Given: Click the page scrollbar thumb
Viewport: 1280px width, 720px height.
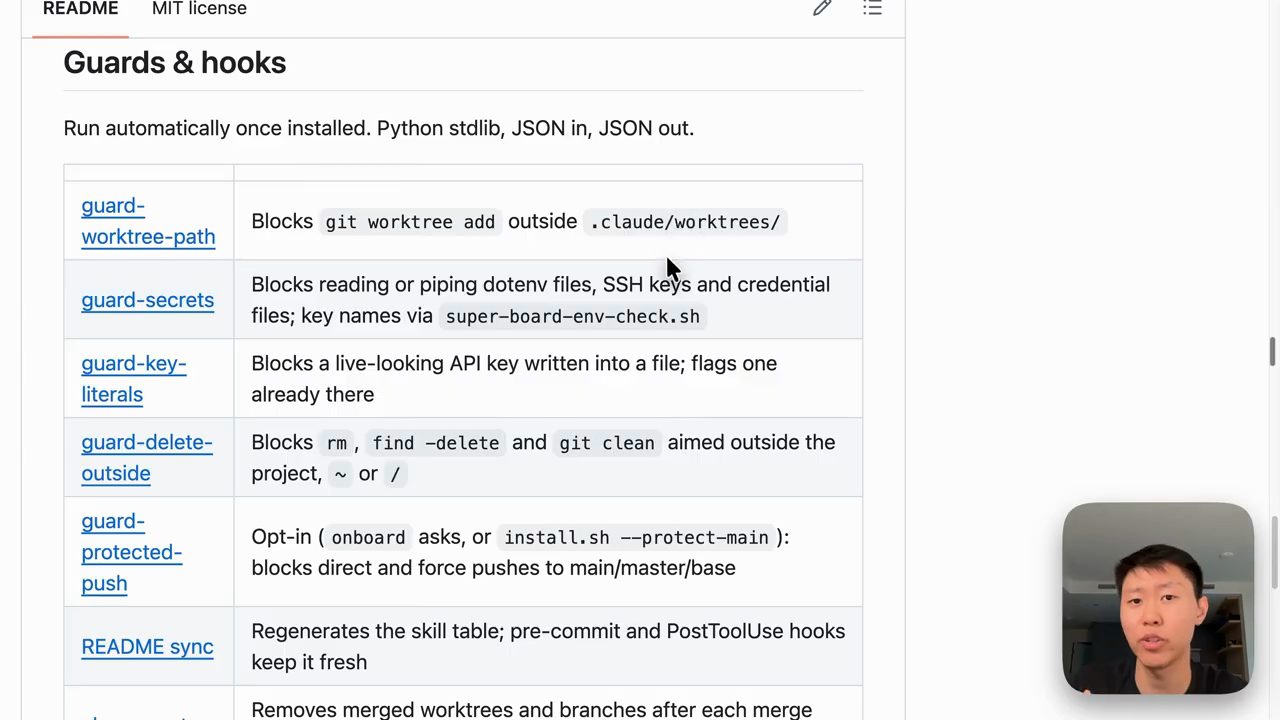Looking at the screenshot, I should coord(1272,353).
